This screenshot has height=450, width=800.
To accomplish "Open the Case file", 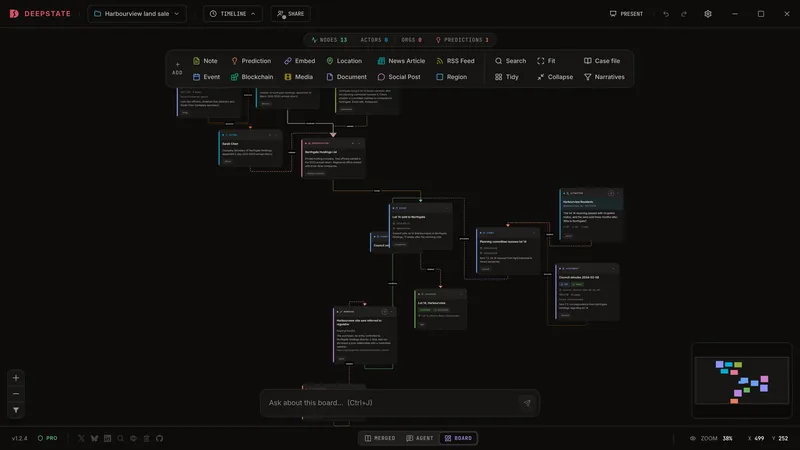I will click(602, 61).
